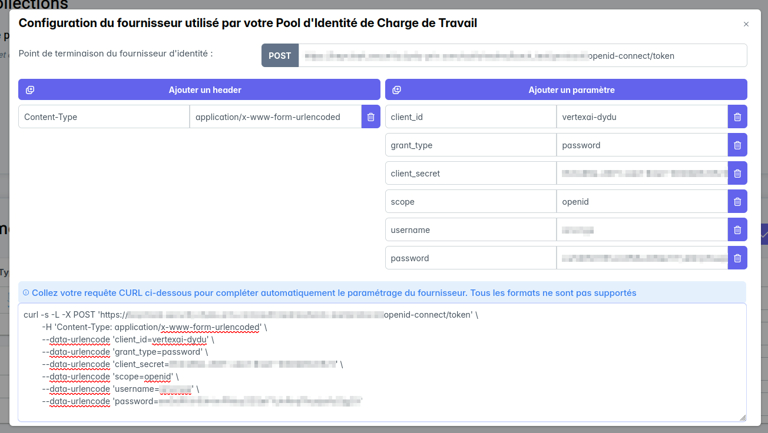Screen dimensions: 768x433
Task: Delete the client_id parameter row
Action: 738,117
